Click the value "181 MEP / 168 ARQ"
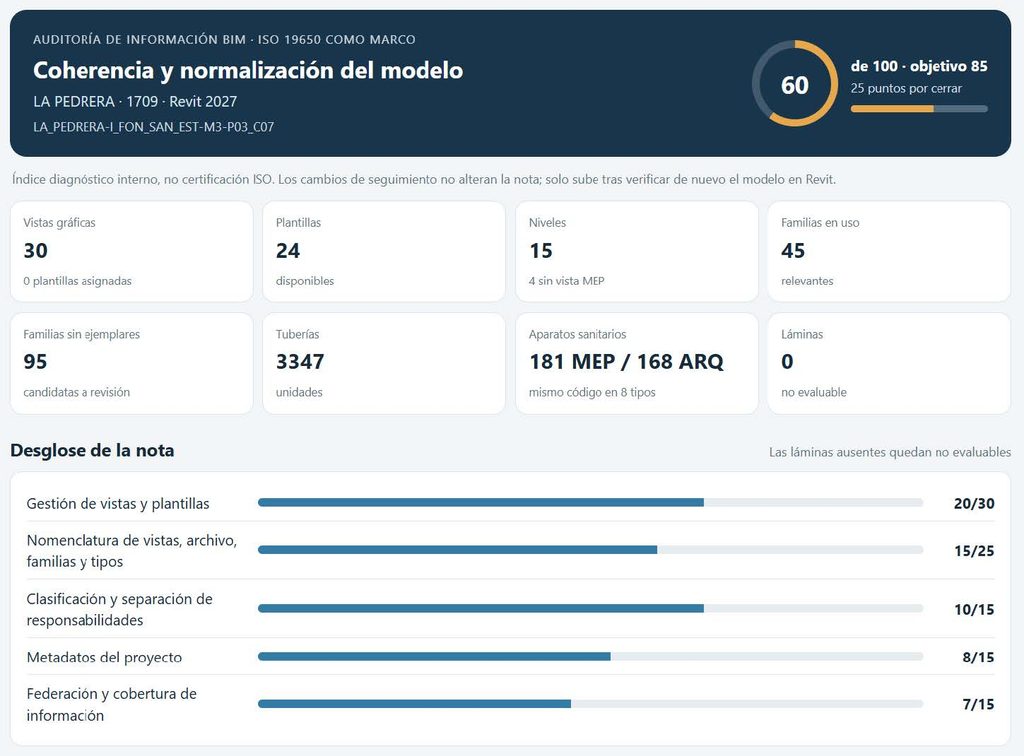 click(x=626, y=362)
